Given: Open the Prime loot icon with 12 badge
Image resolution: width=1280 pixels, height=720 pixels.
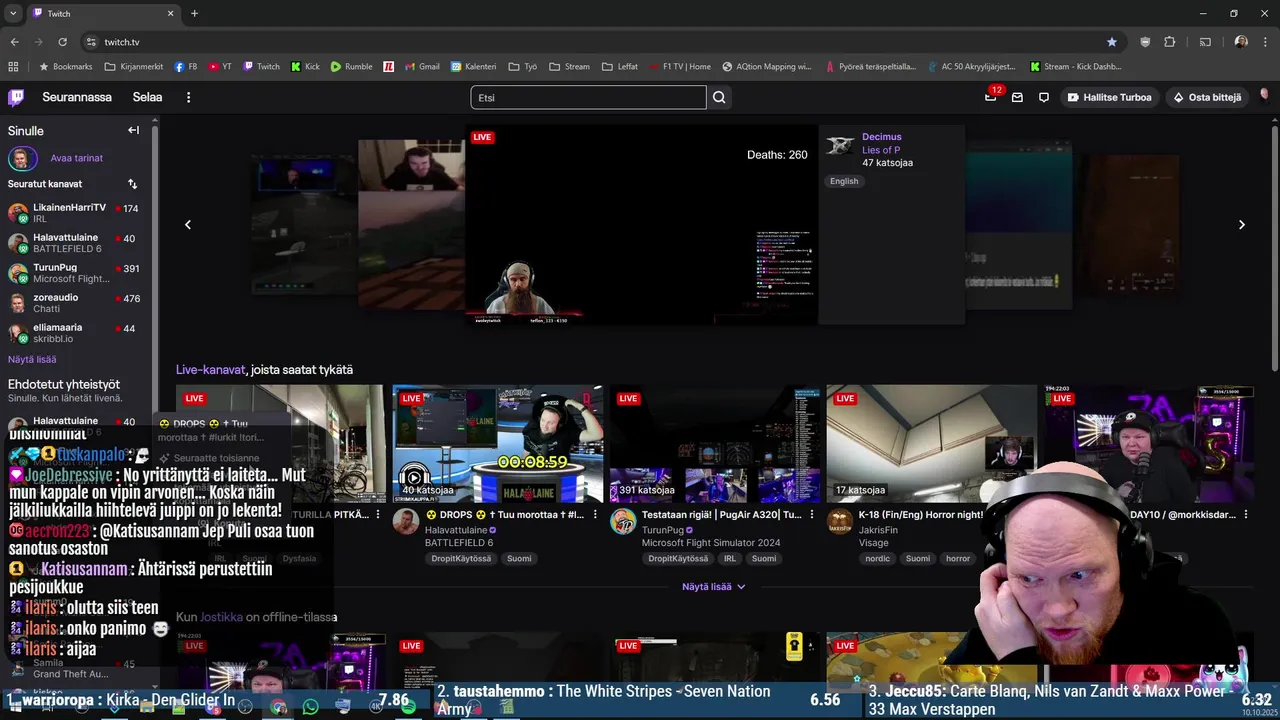Looking at the screenshot, I should [x=991, y=97].
